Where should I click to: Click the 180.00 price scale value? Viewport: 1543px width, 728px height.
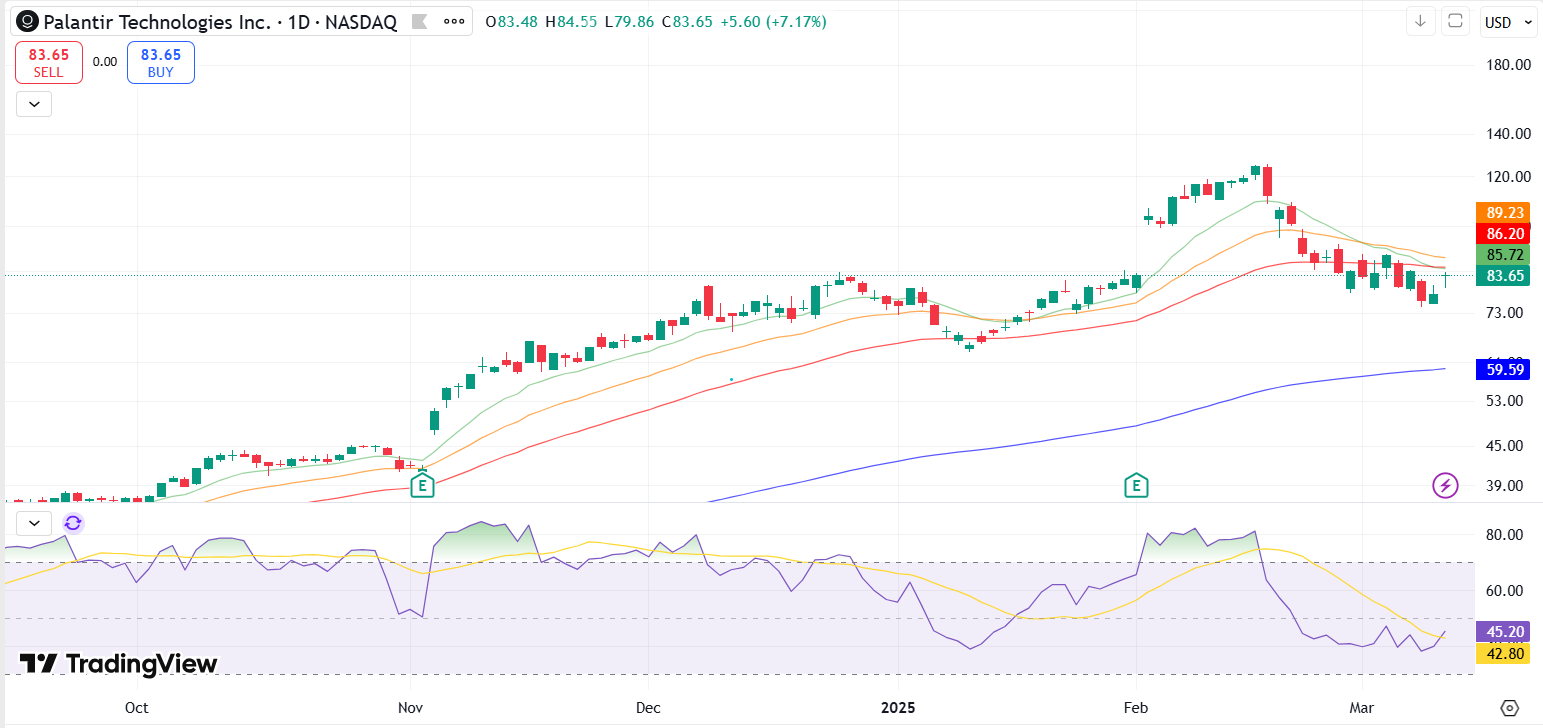(x=1509, y=65)
